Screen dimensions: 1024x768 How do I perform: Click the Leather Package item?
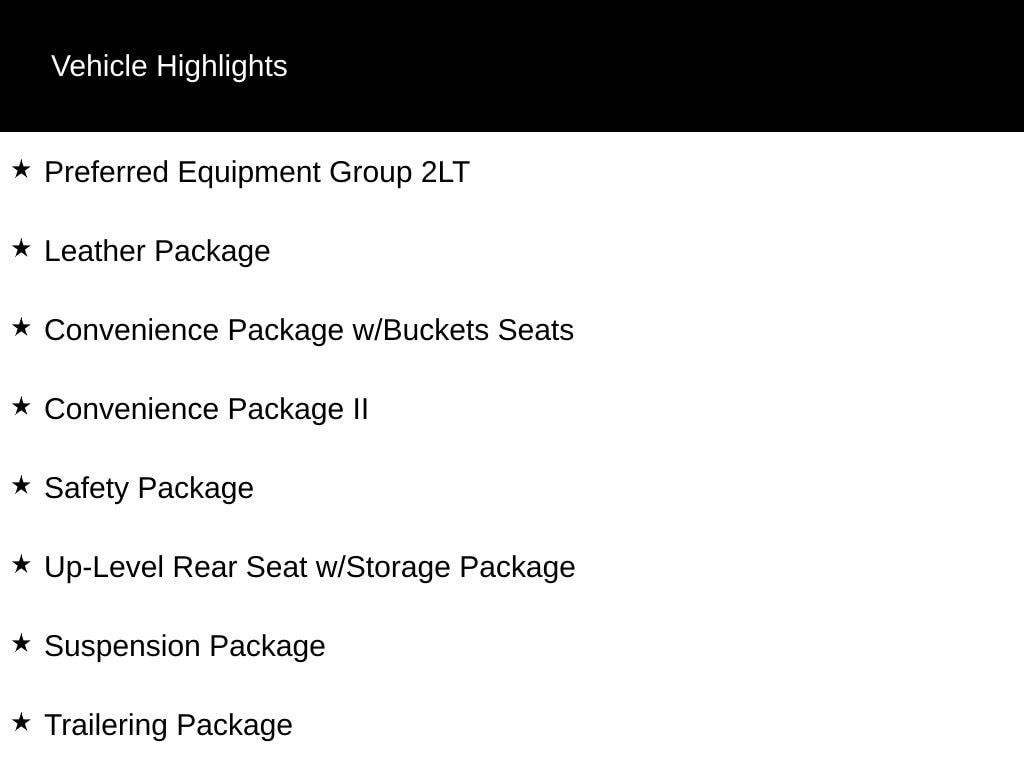point(157,251)
